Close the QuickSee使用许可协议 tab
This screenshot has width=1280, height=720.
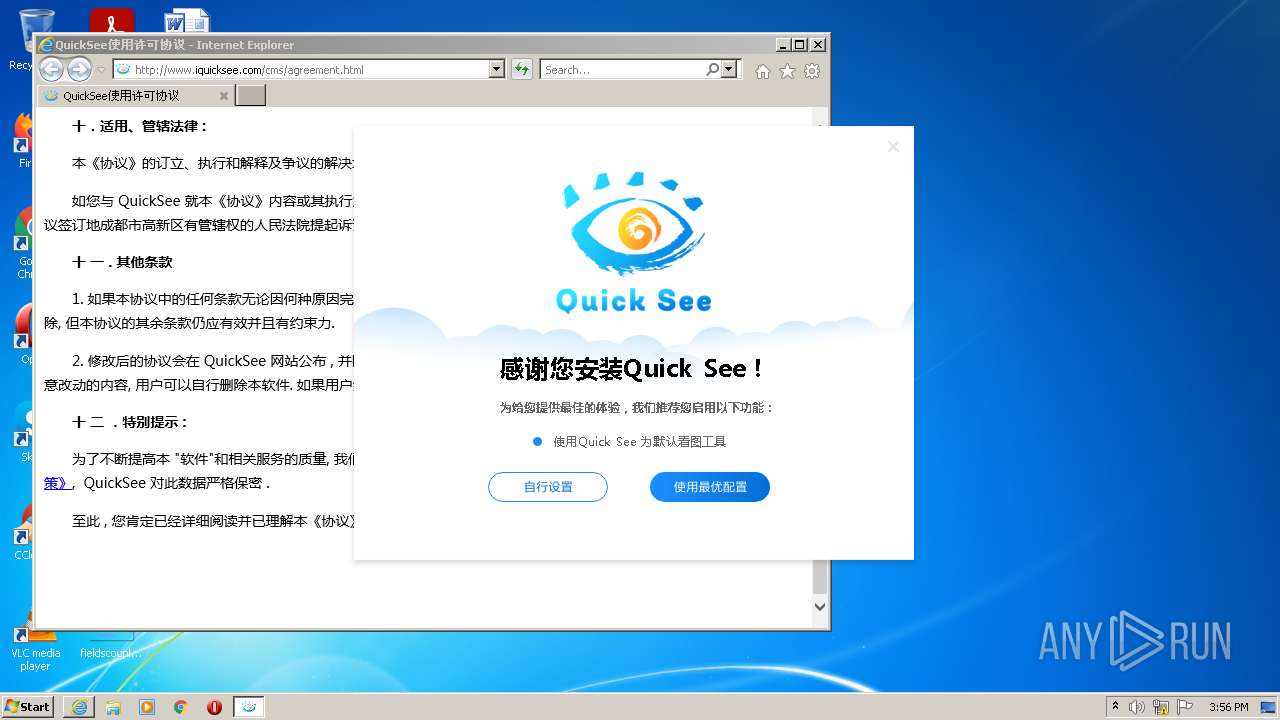pyautogui.click(x=223, y=96)
